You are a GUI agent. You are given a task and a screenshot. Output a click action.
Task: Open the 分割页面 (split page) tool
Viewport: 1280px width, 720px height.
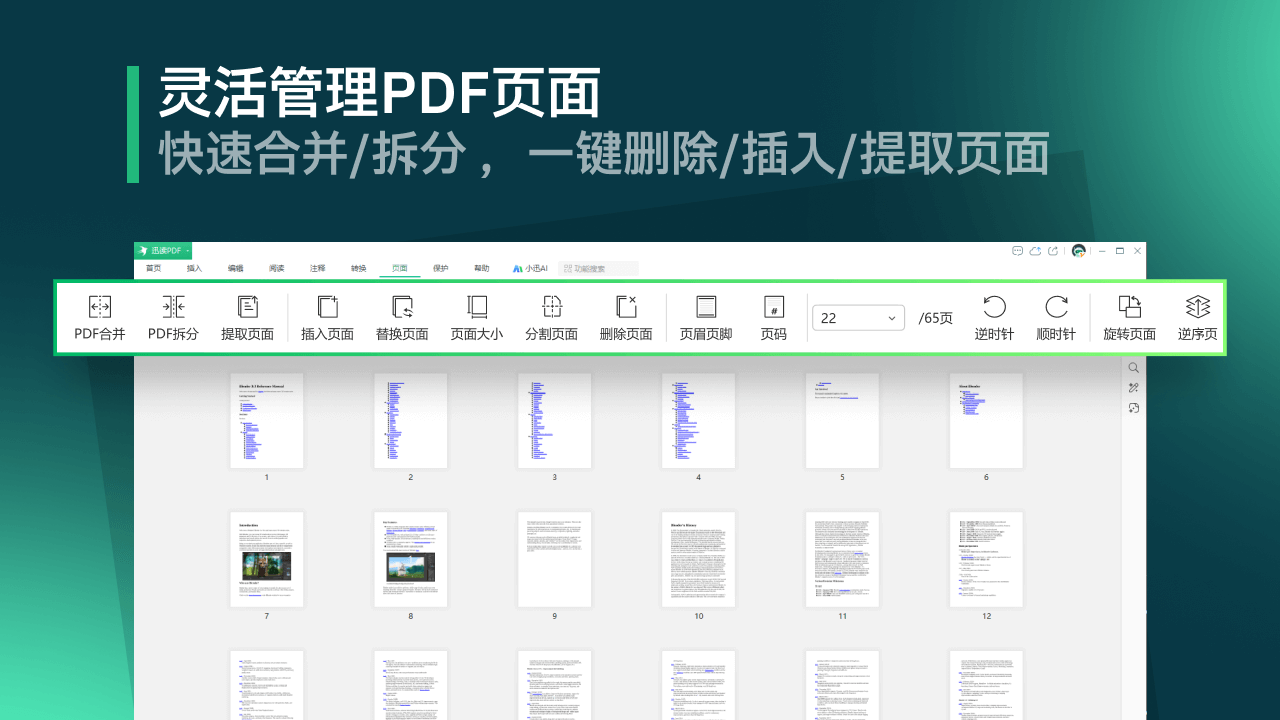coord(551,317)
